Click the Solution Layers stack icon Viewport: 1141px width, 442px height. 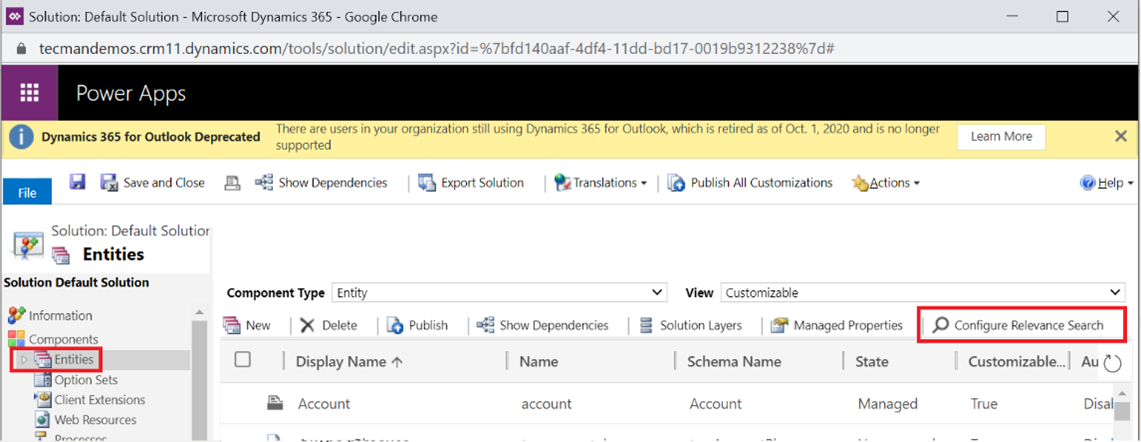[x=646, y=325]
